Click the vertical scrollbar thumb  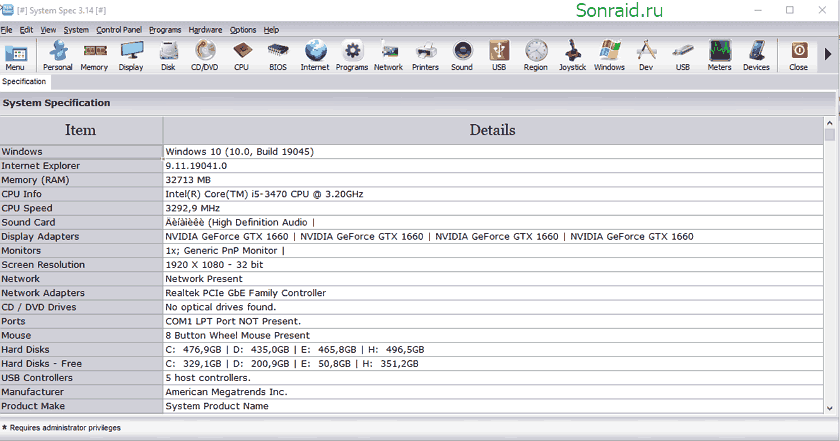[x=830, y=134]
